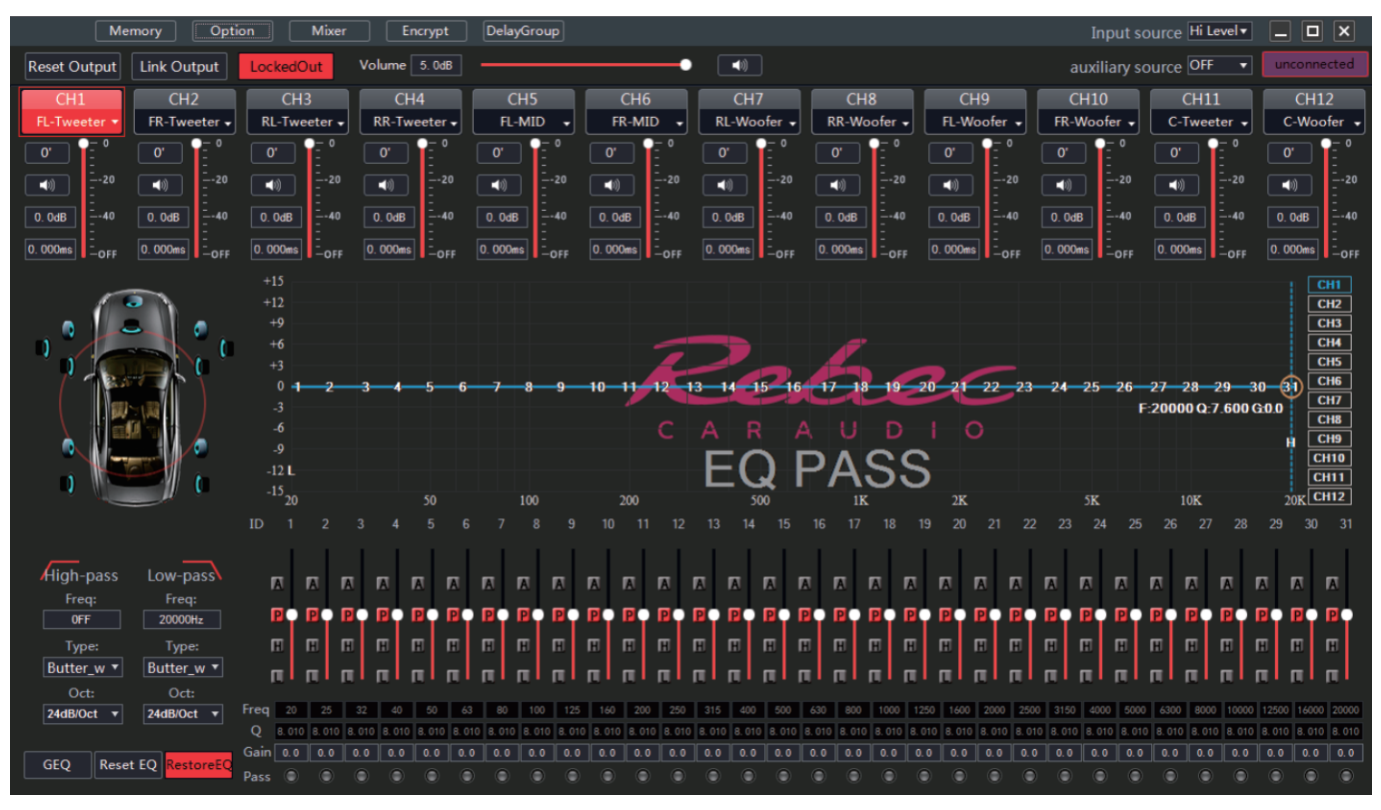Click the 'H' button on EQ band 31

(1331, 646)
